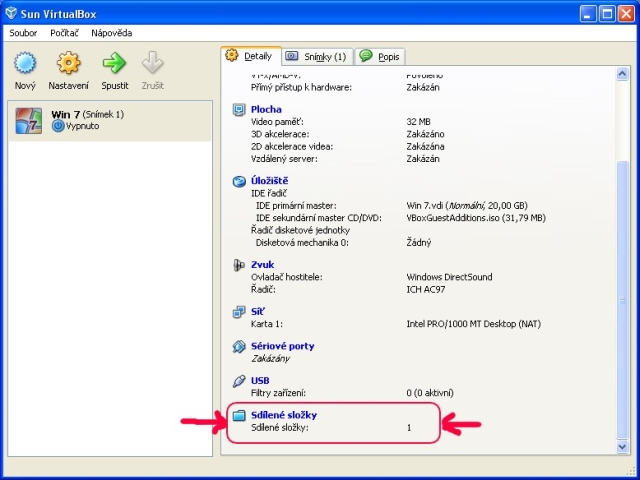
Task: Open the USB section link
Action: (260, 381)
